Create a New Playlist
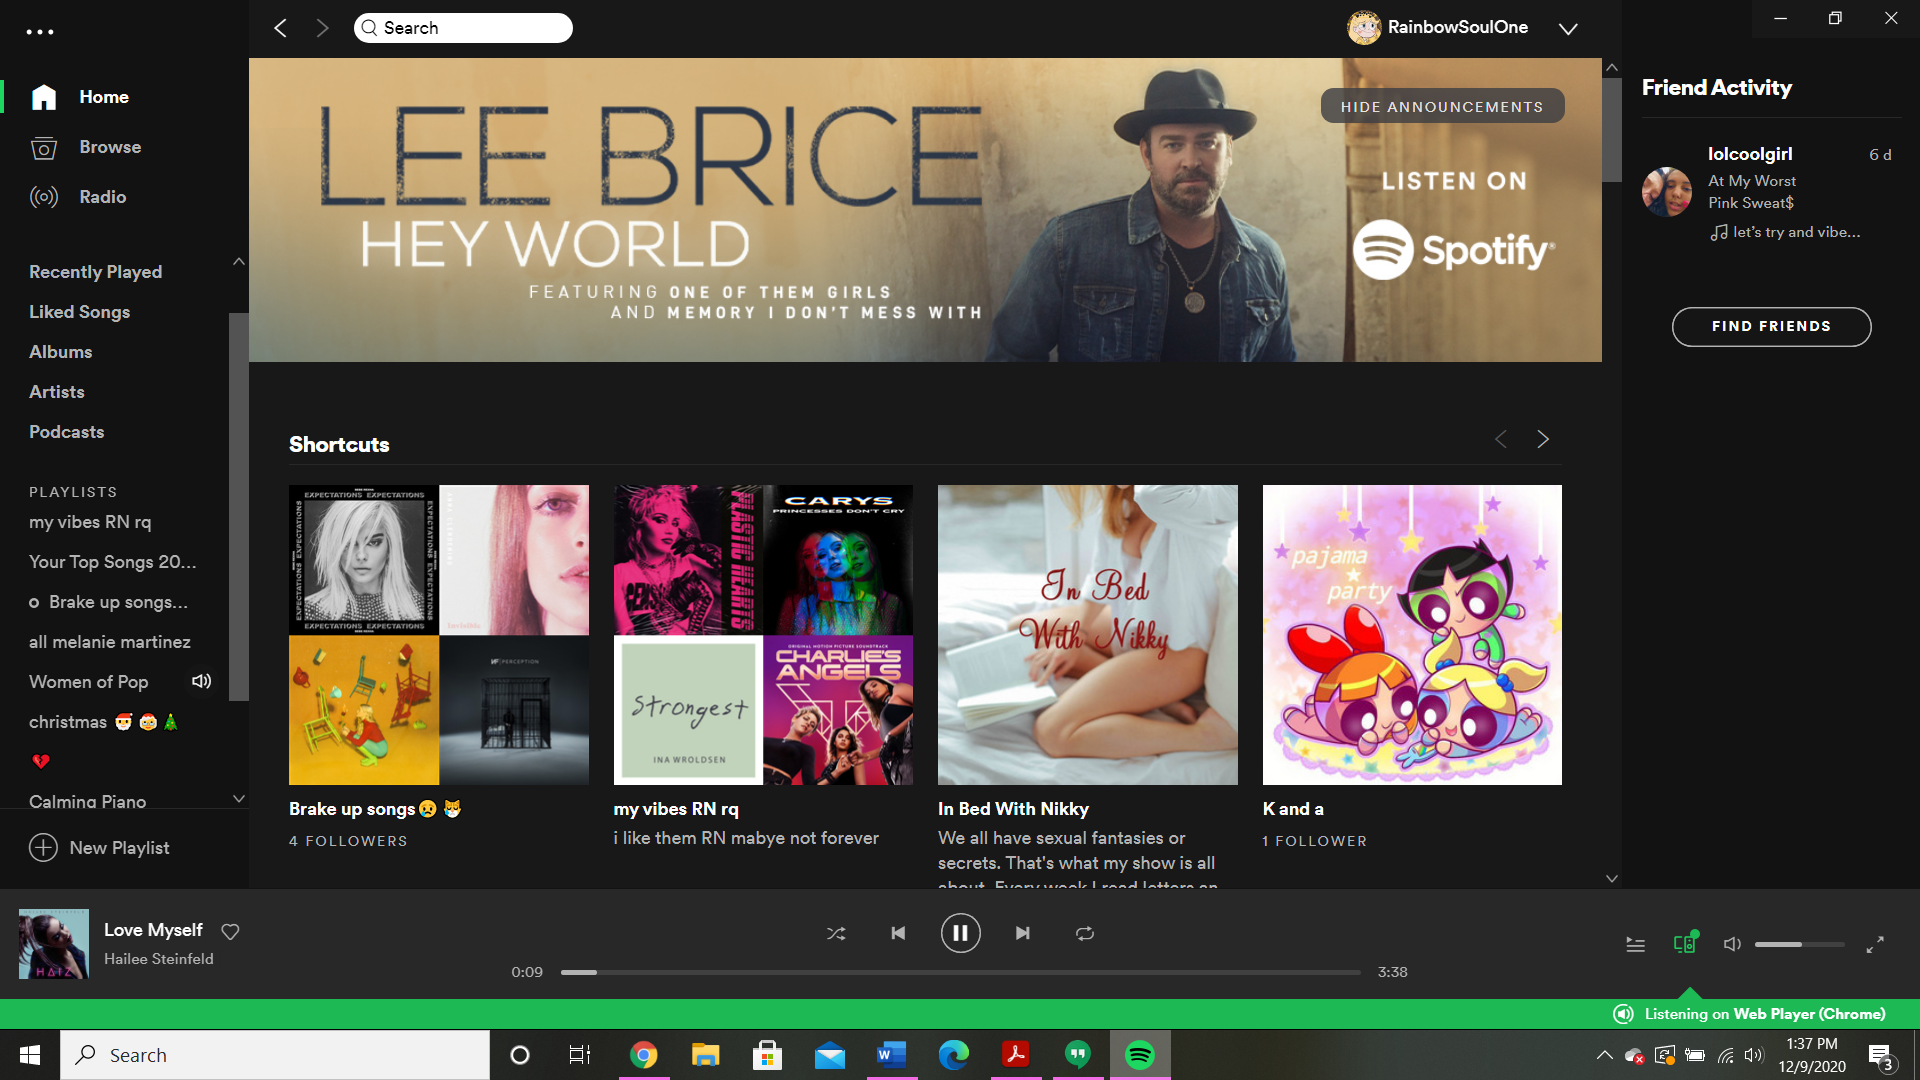The width and height of the screenshot is (1920, 1080). click(x=99, y=848)
